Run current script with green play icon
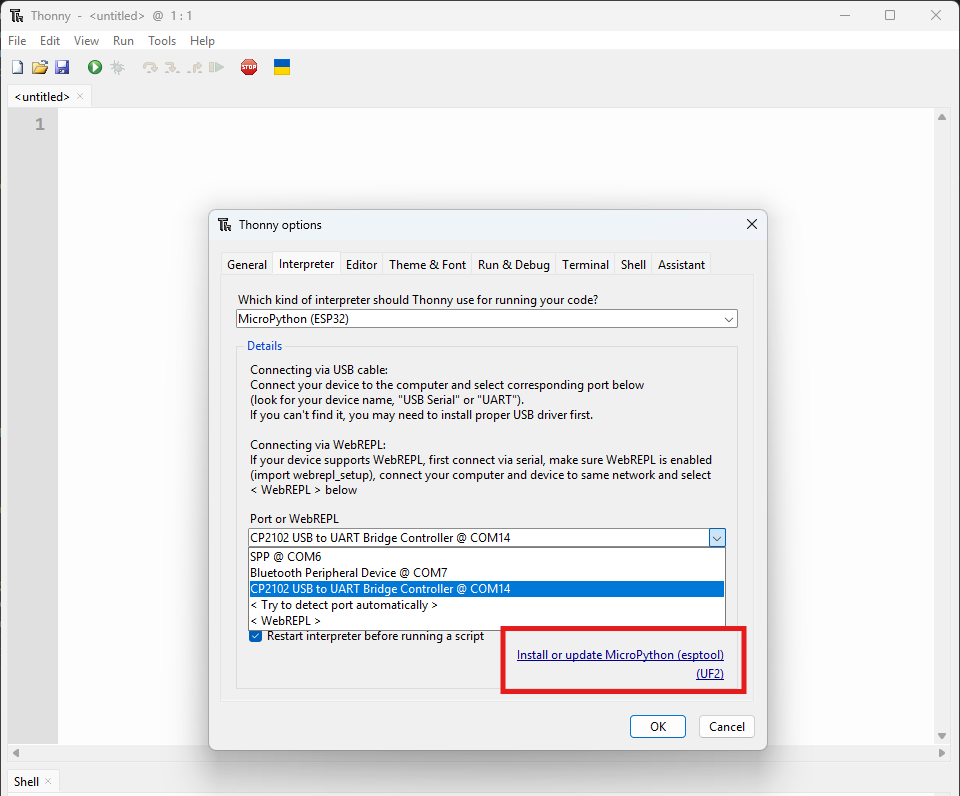This screenshot has height=796, width=960. tap(95, 67)
